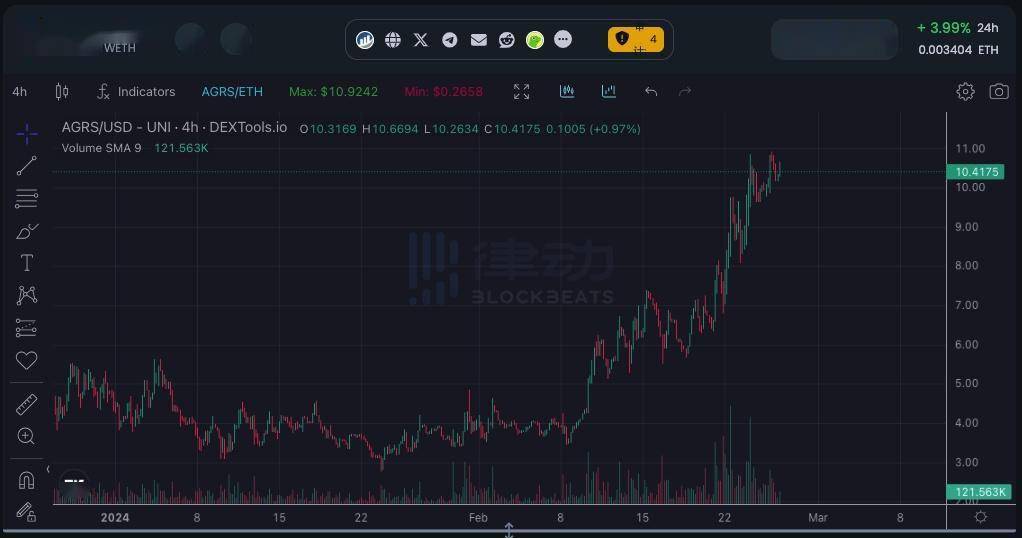The width and height of the screenshot is (1022, 538).
Task: Click the WETH token label
Action: [120, 48]
